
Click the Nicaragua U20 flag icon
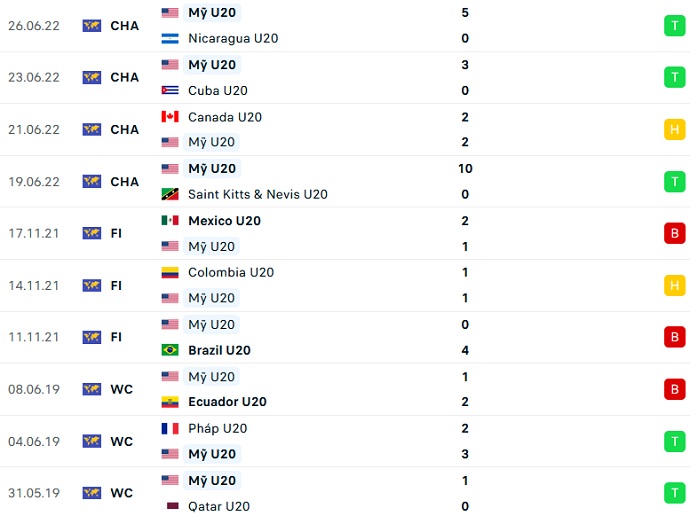(x=170, y=39)
